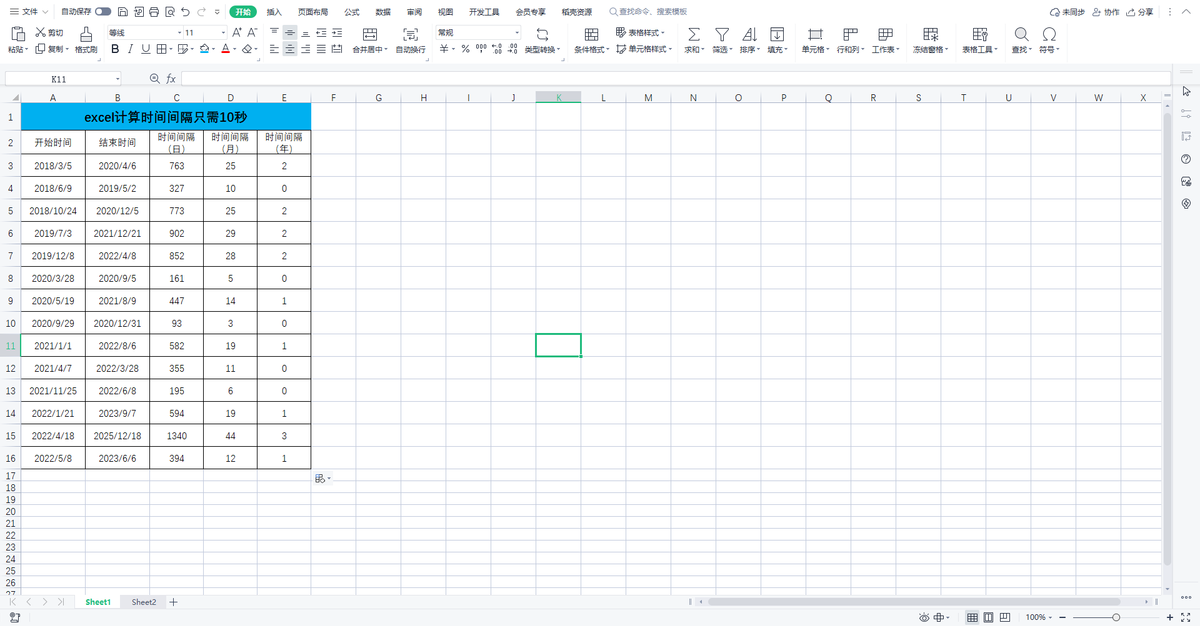The width and height of the screenshot is (1200, 626).
Task: Click the 粘贴 paste icon
Action: pyautogui.click(x=17, y=34)
